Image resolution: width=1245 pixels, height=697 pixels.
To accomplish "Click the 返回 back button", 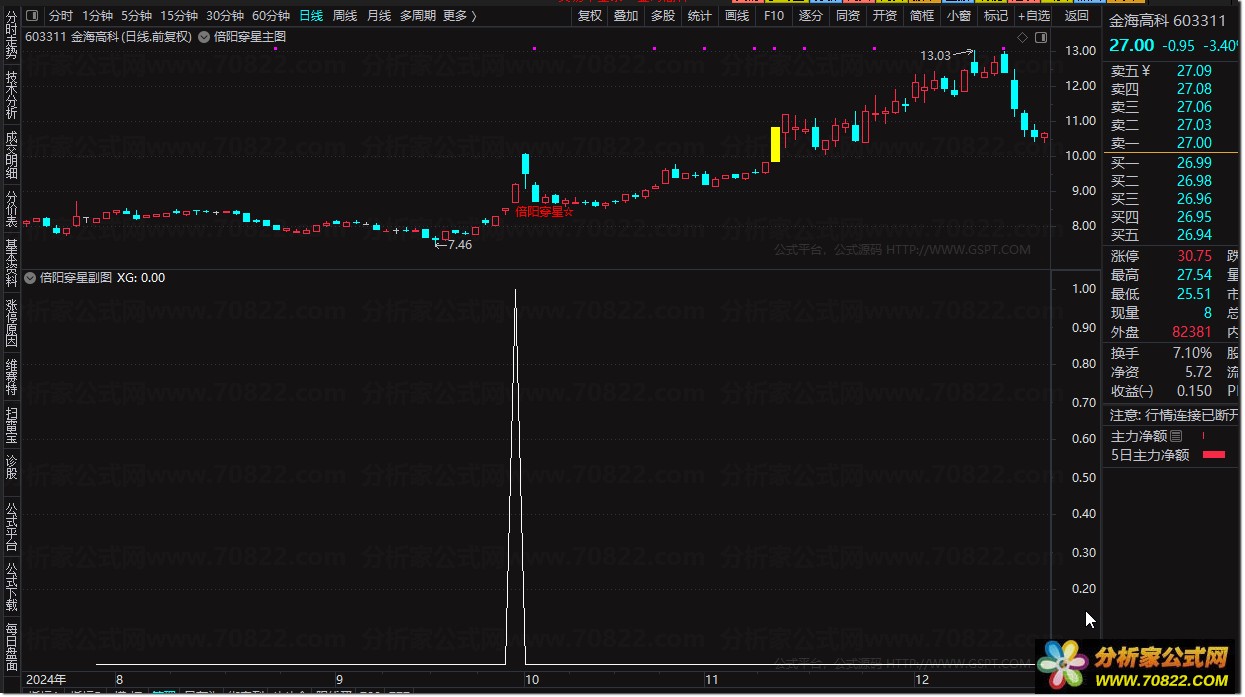I will coord(1077,16).
